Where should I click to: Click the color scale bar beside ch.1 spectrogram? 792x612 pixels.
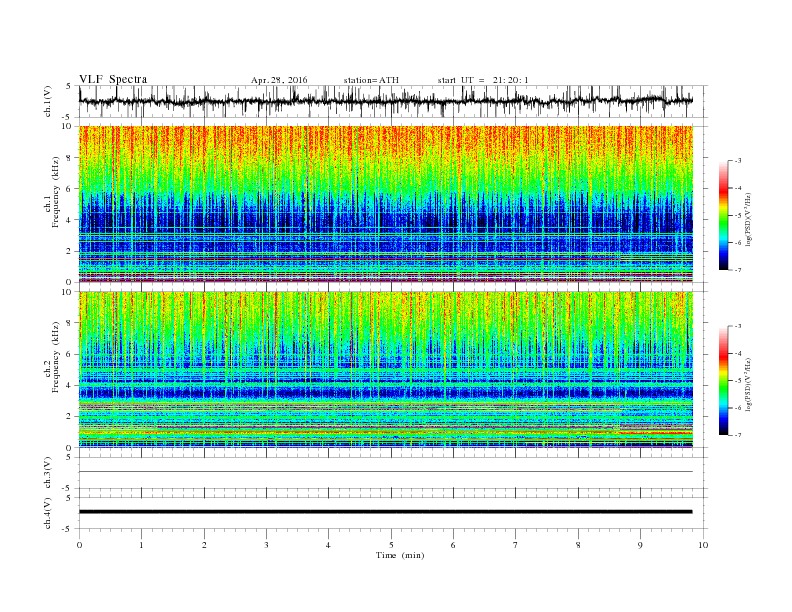(x=723, y=215)
